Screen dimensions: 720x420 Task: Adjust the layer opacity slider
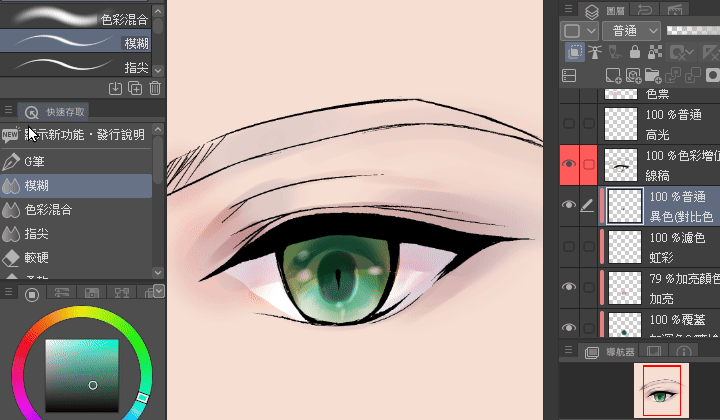coord(693,30)
